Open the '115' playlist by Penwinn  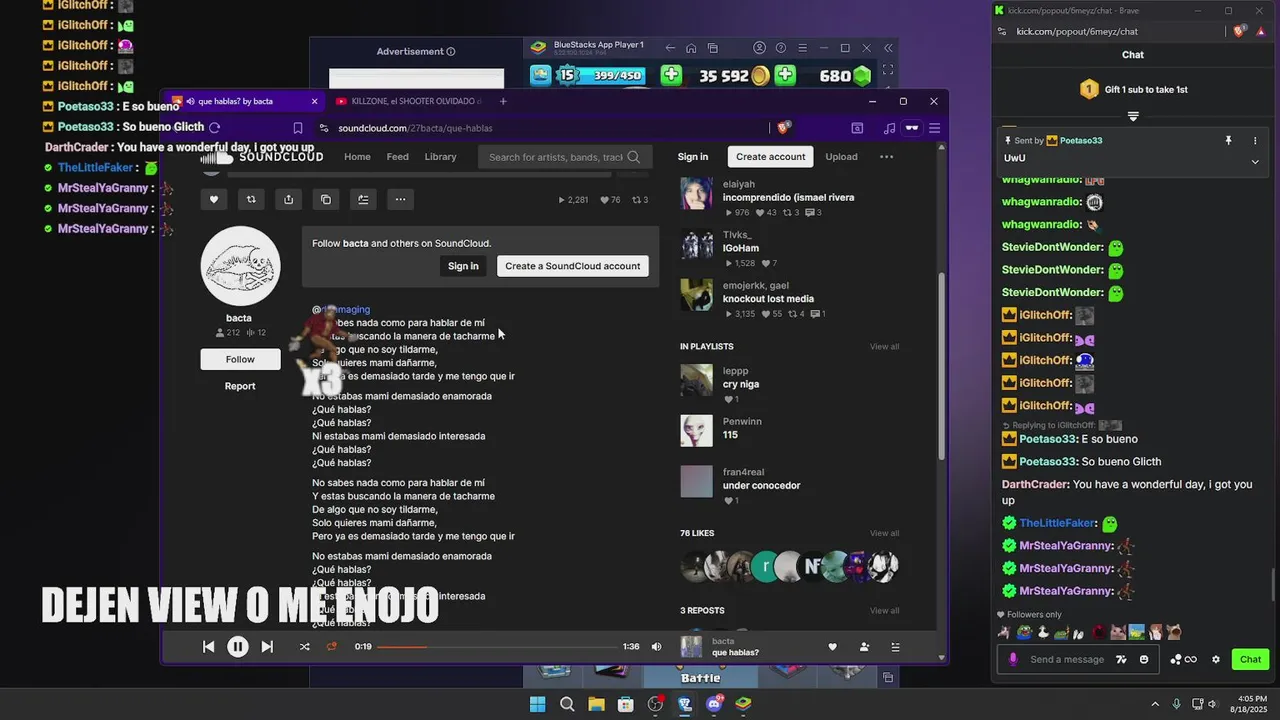730,435
